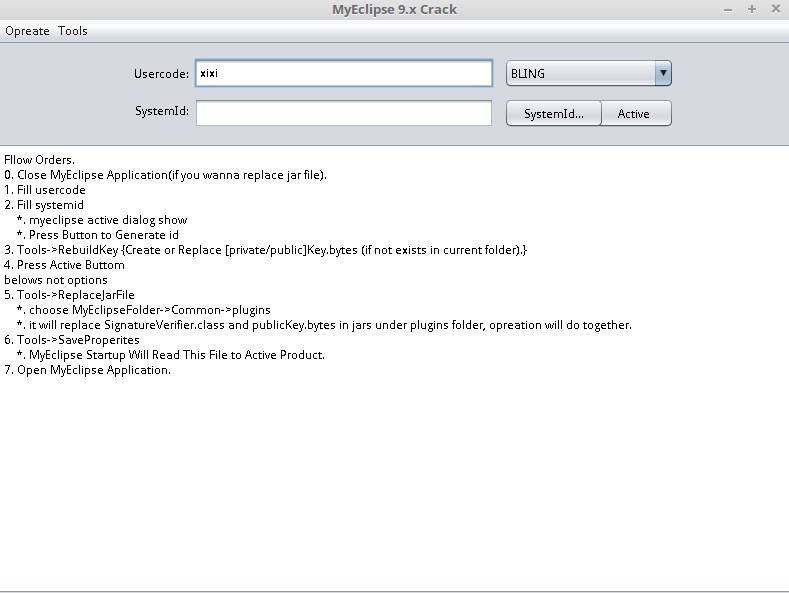The height and width of the screenshot is (593, 789).
Task: Click the 'it will replace SignatureVerifier.class' line
Action: tap(324, 325)
